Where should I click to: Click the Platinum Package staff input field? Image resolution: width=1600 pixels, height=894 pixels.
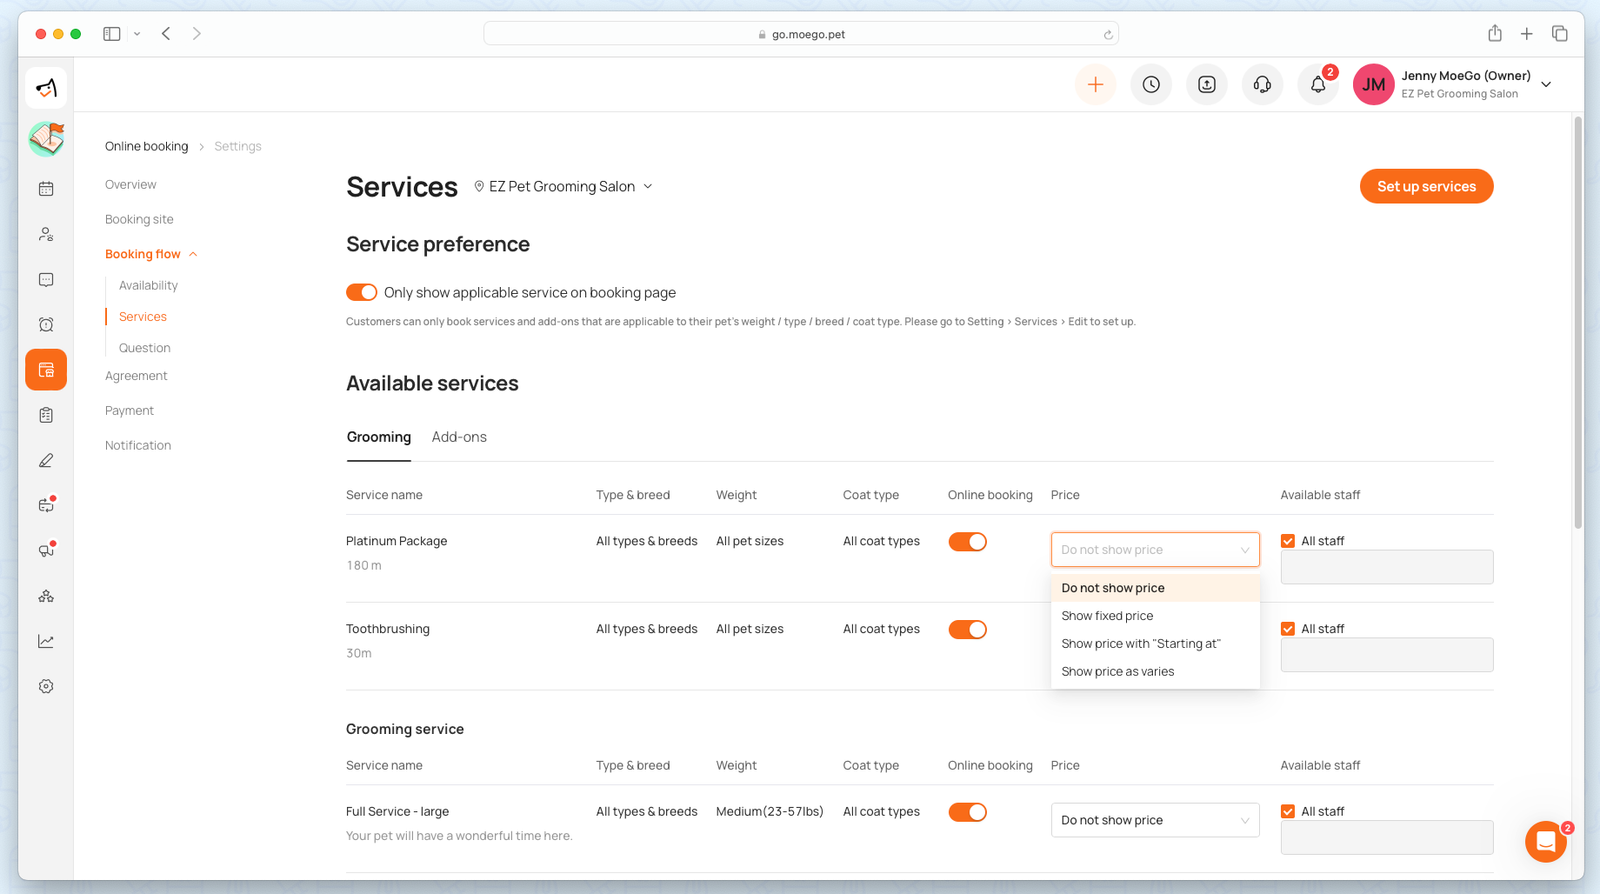(1386, 567)
